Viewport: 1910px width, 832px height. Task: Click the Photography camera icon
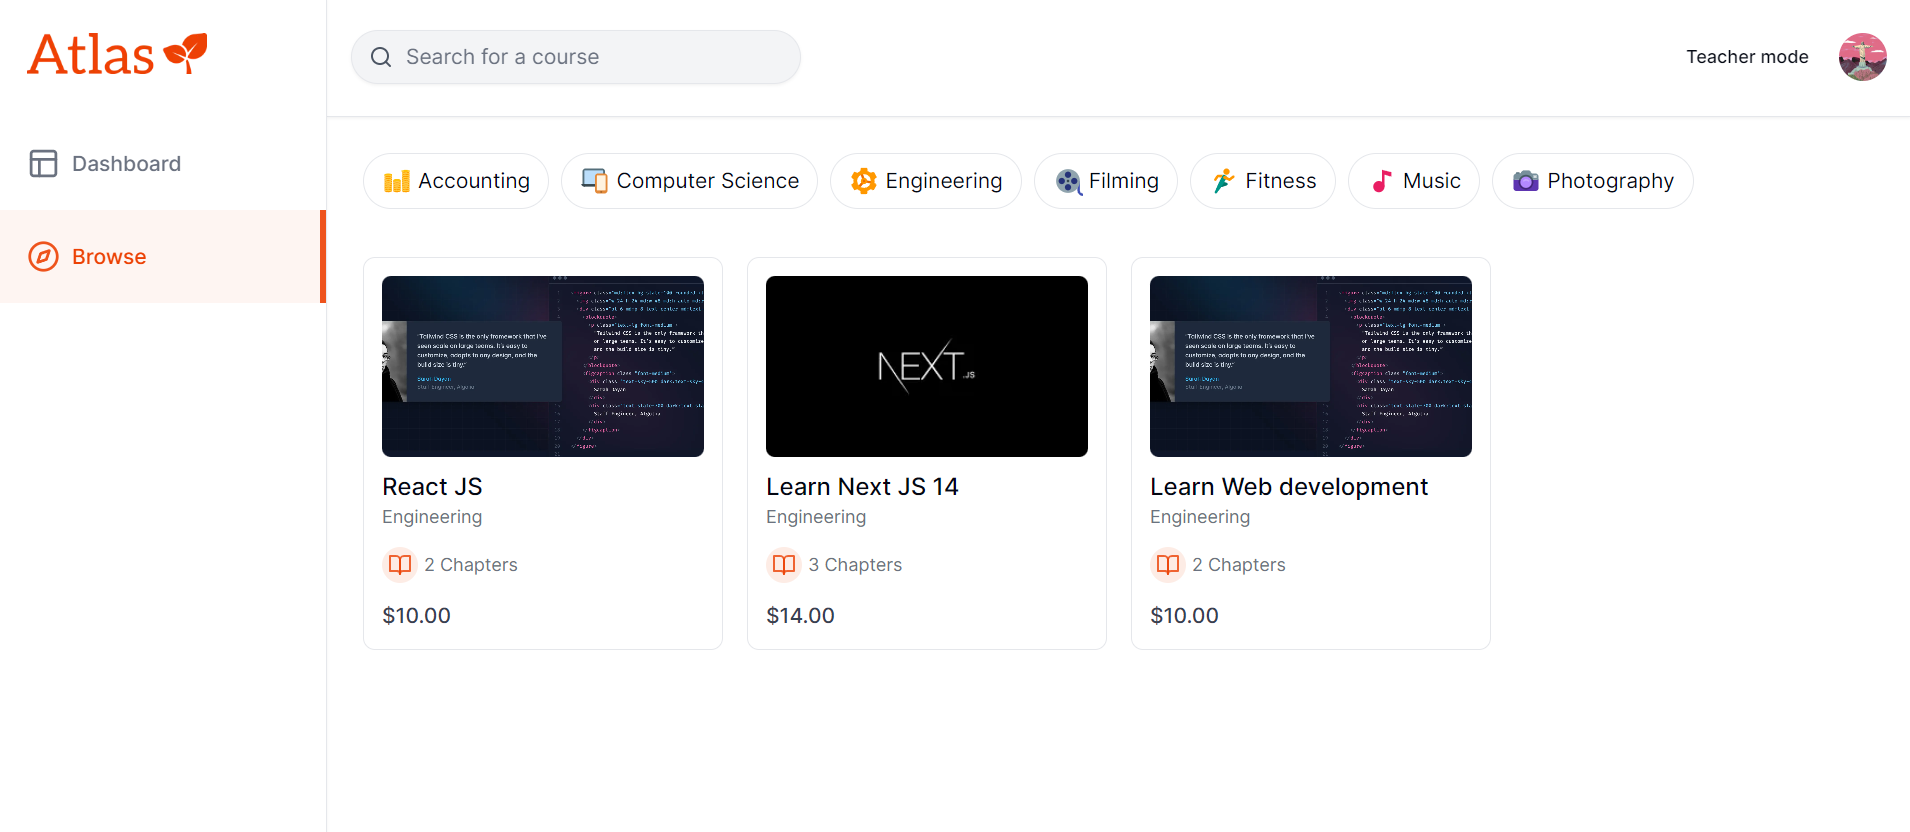coord(1526,181)
